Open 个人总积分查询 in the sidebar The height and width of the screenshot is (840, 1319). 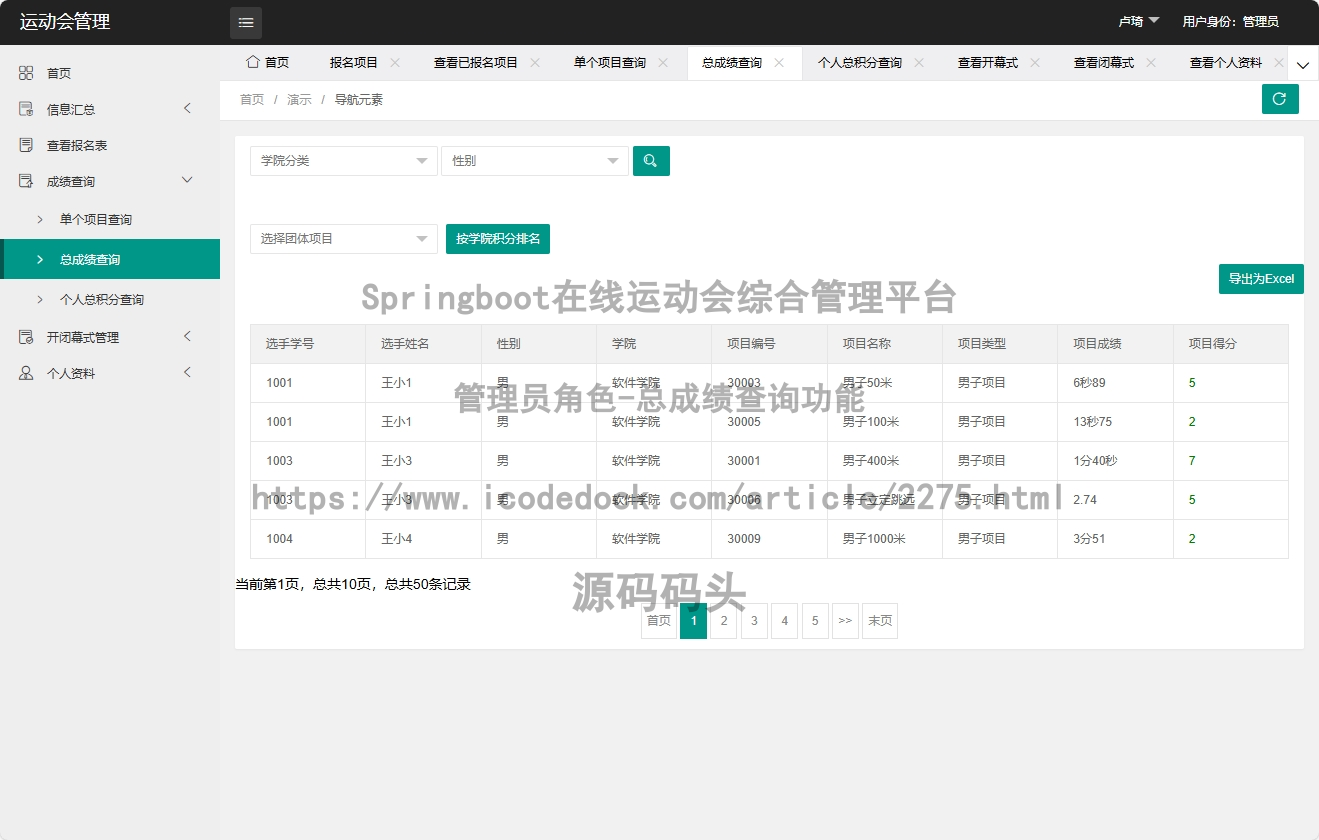coord(110,299)
